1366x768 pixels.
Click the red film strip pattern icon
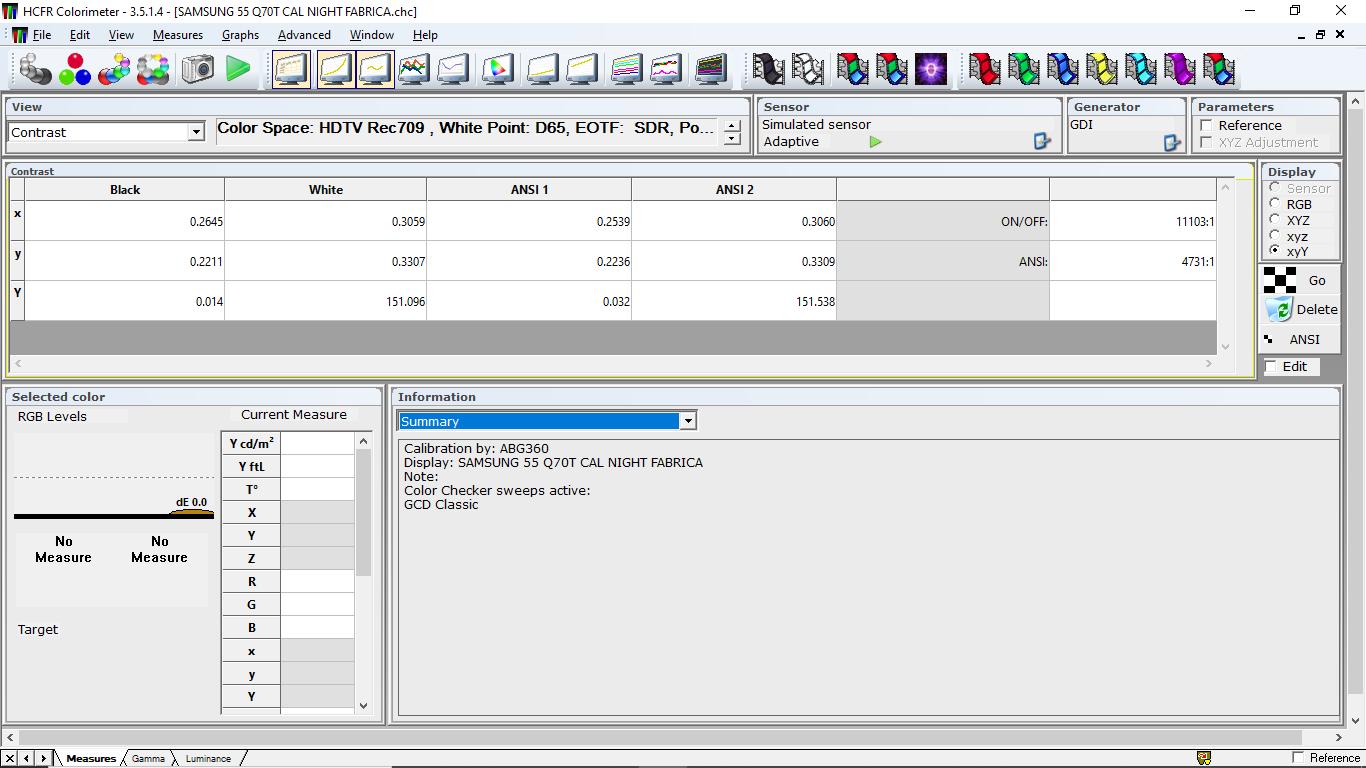click(985, 69)
